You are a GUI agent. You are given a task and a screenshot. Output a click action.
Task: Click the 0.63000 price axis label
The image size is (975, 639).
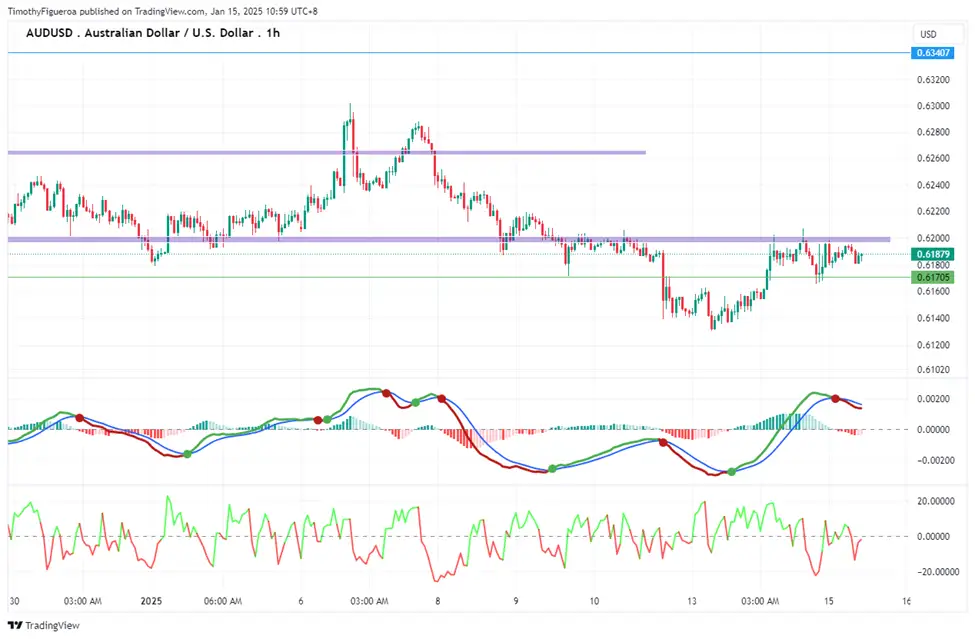(933, 106)
